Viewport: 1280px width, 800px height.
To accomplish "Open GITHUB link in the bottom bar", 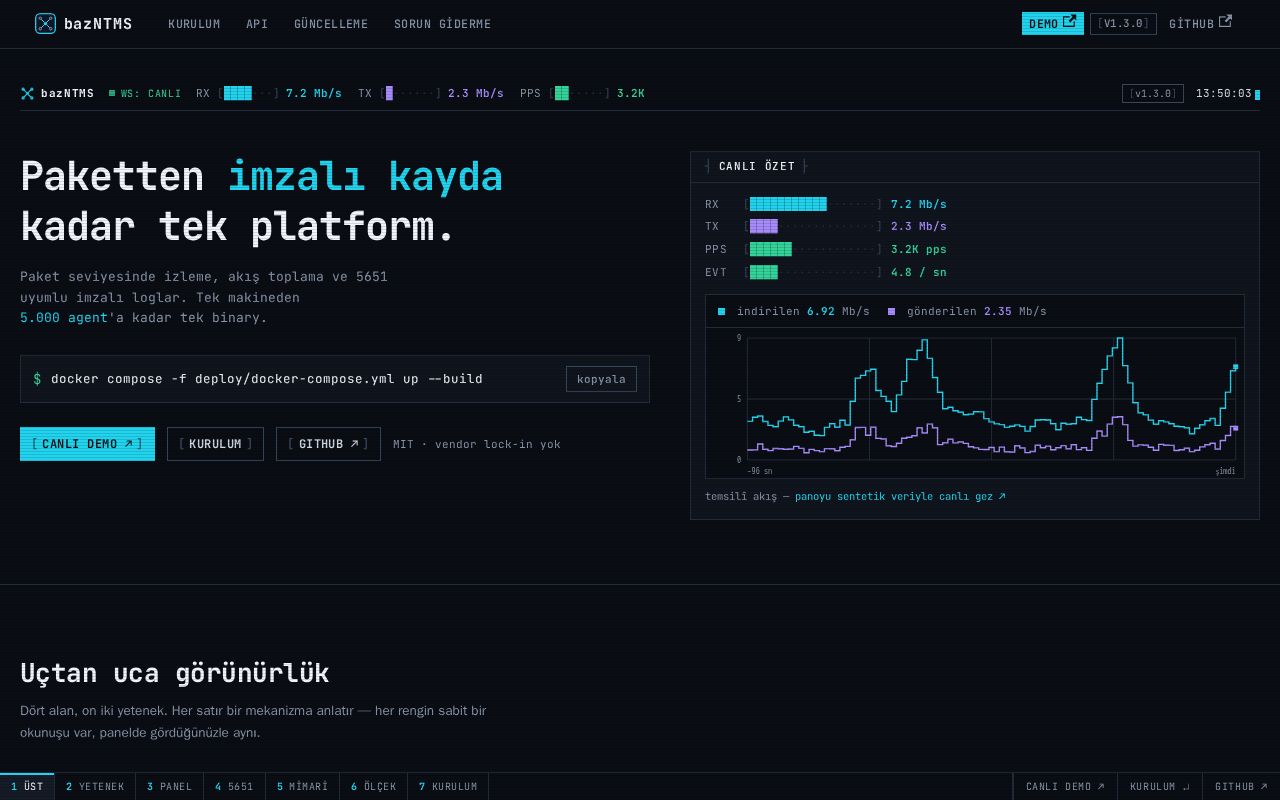I will pyautogui.click(x=1241, y=786).
